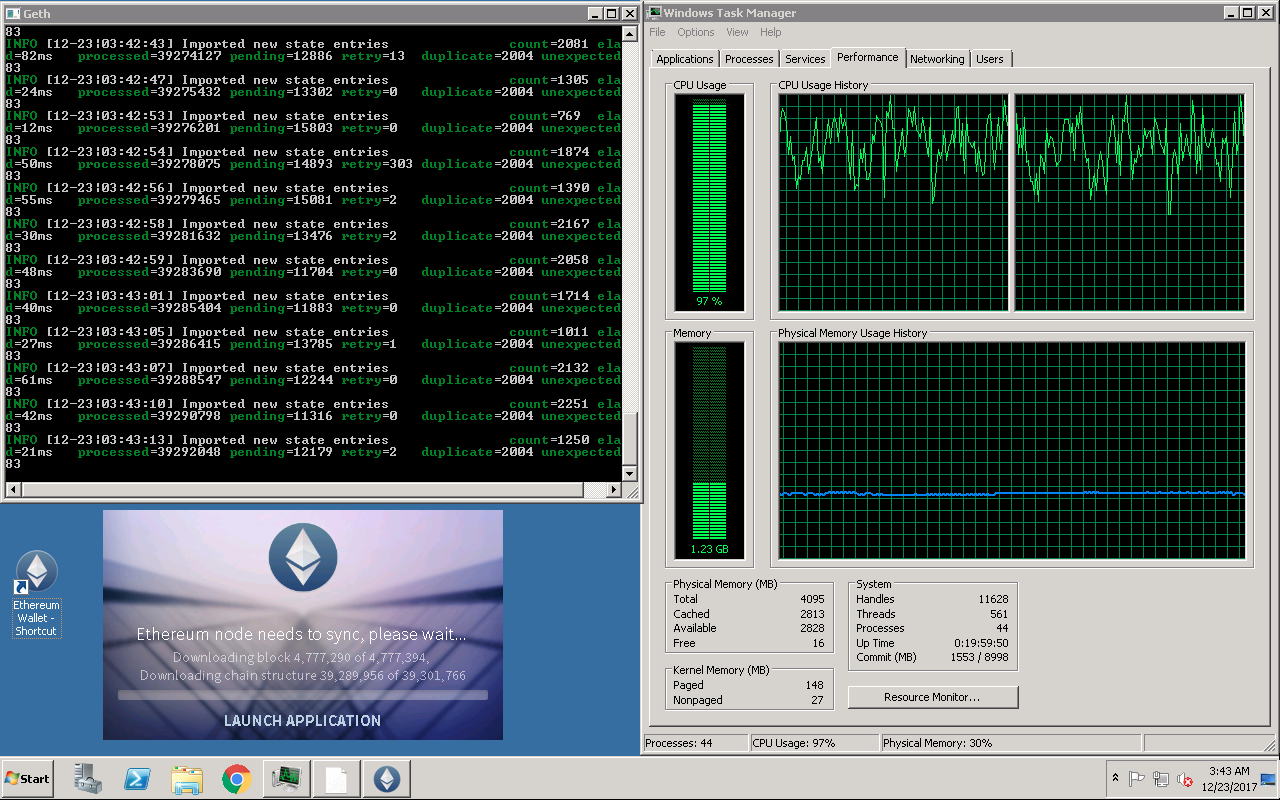This screenshot has height=800, width=1280.
Task: Open the Windows Explorer folder taskbar icon
Action: [187, 779]
